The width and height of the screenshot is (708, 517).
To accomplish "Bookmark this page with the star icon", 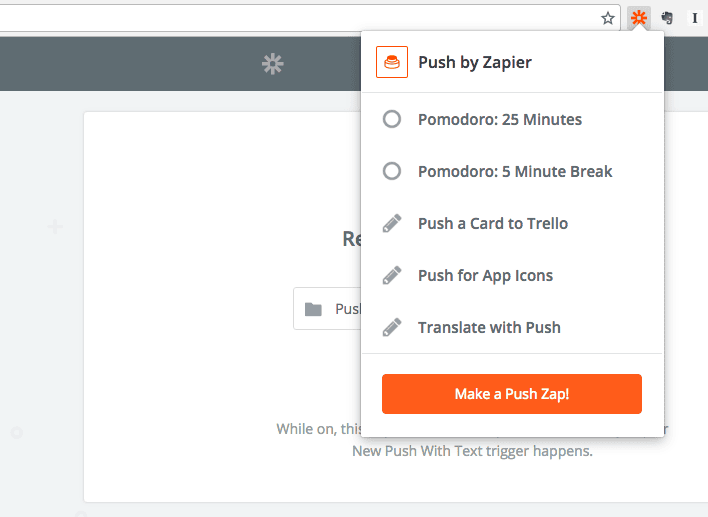I will pos(608,19).
